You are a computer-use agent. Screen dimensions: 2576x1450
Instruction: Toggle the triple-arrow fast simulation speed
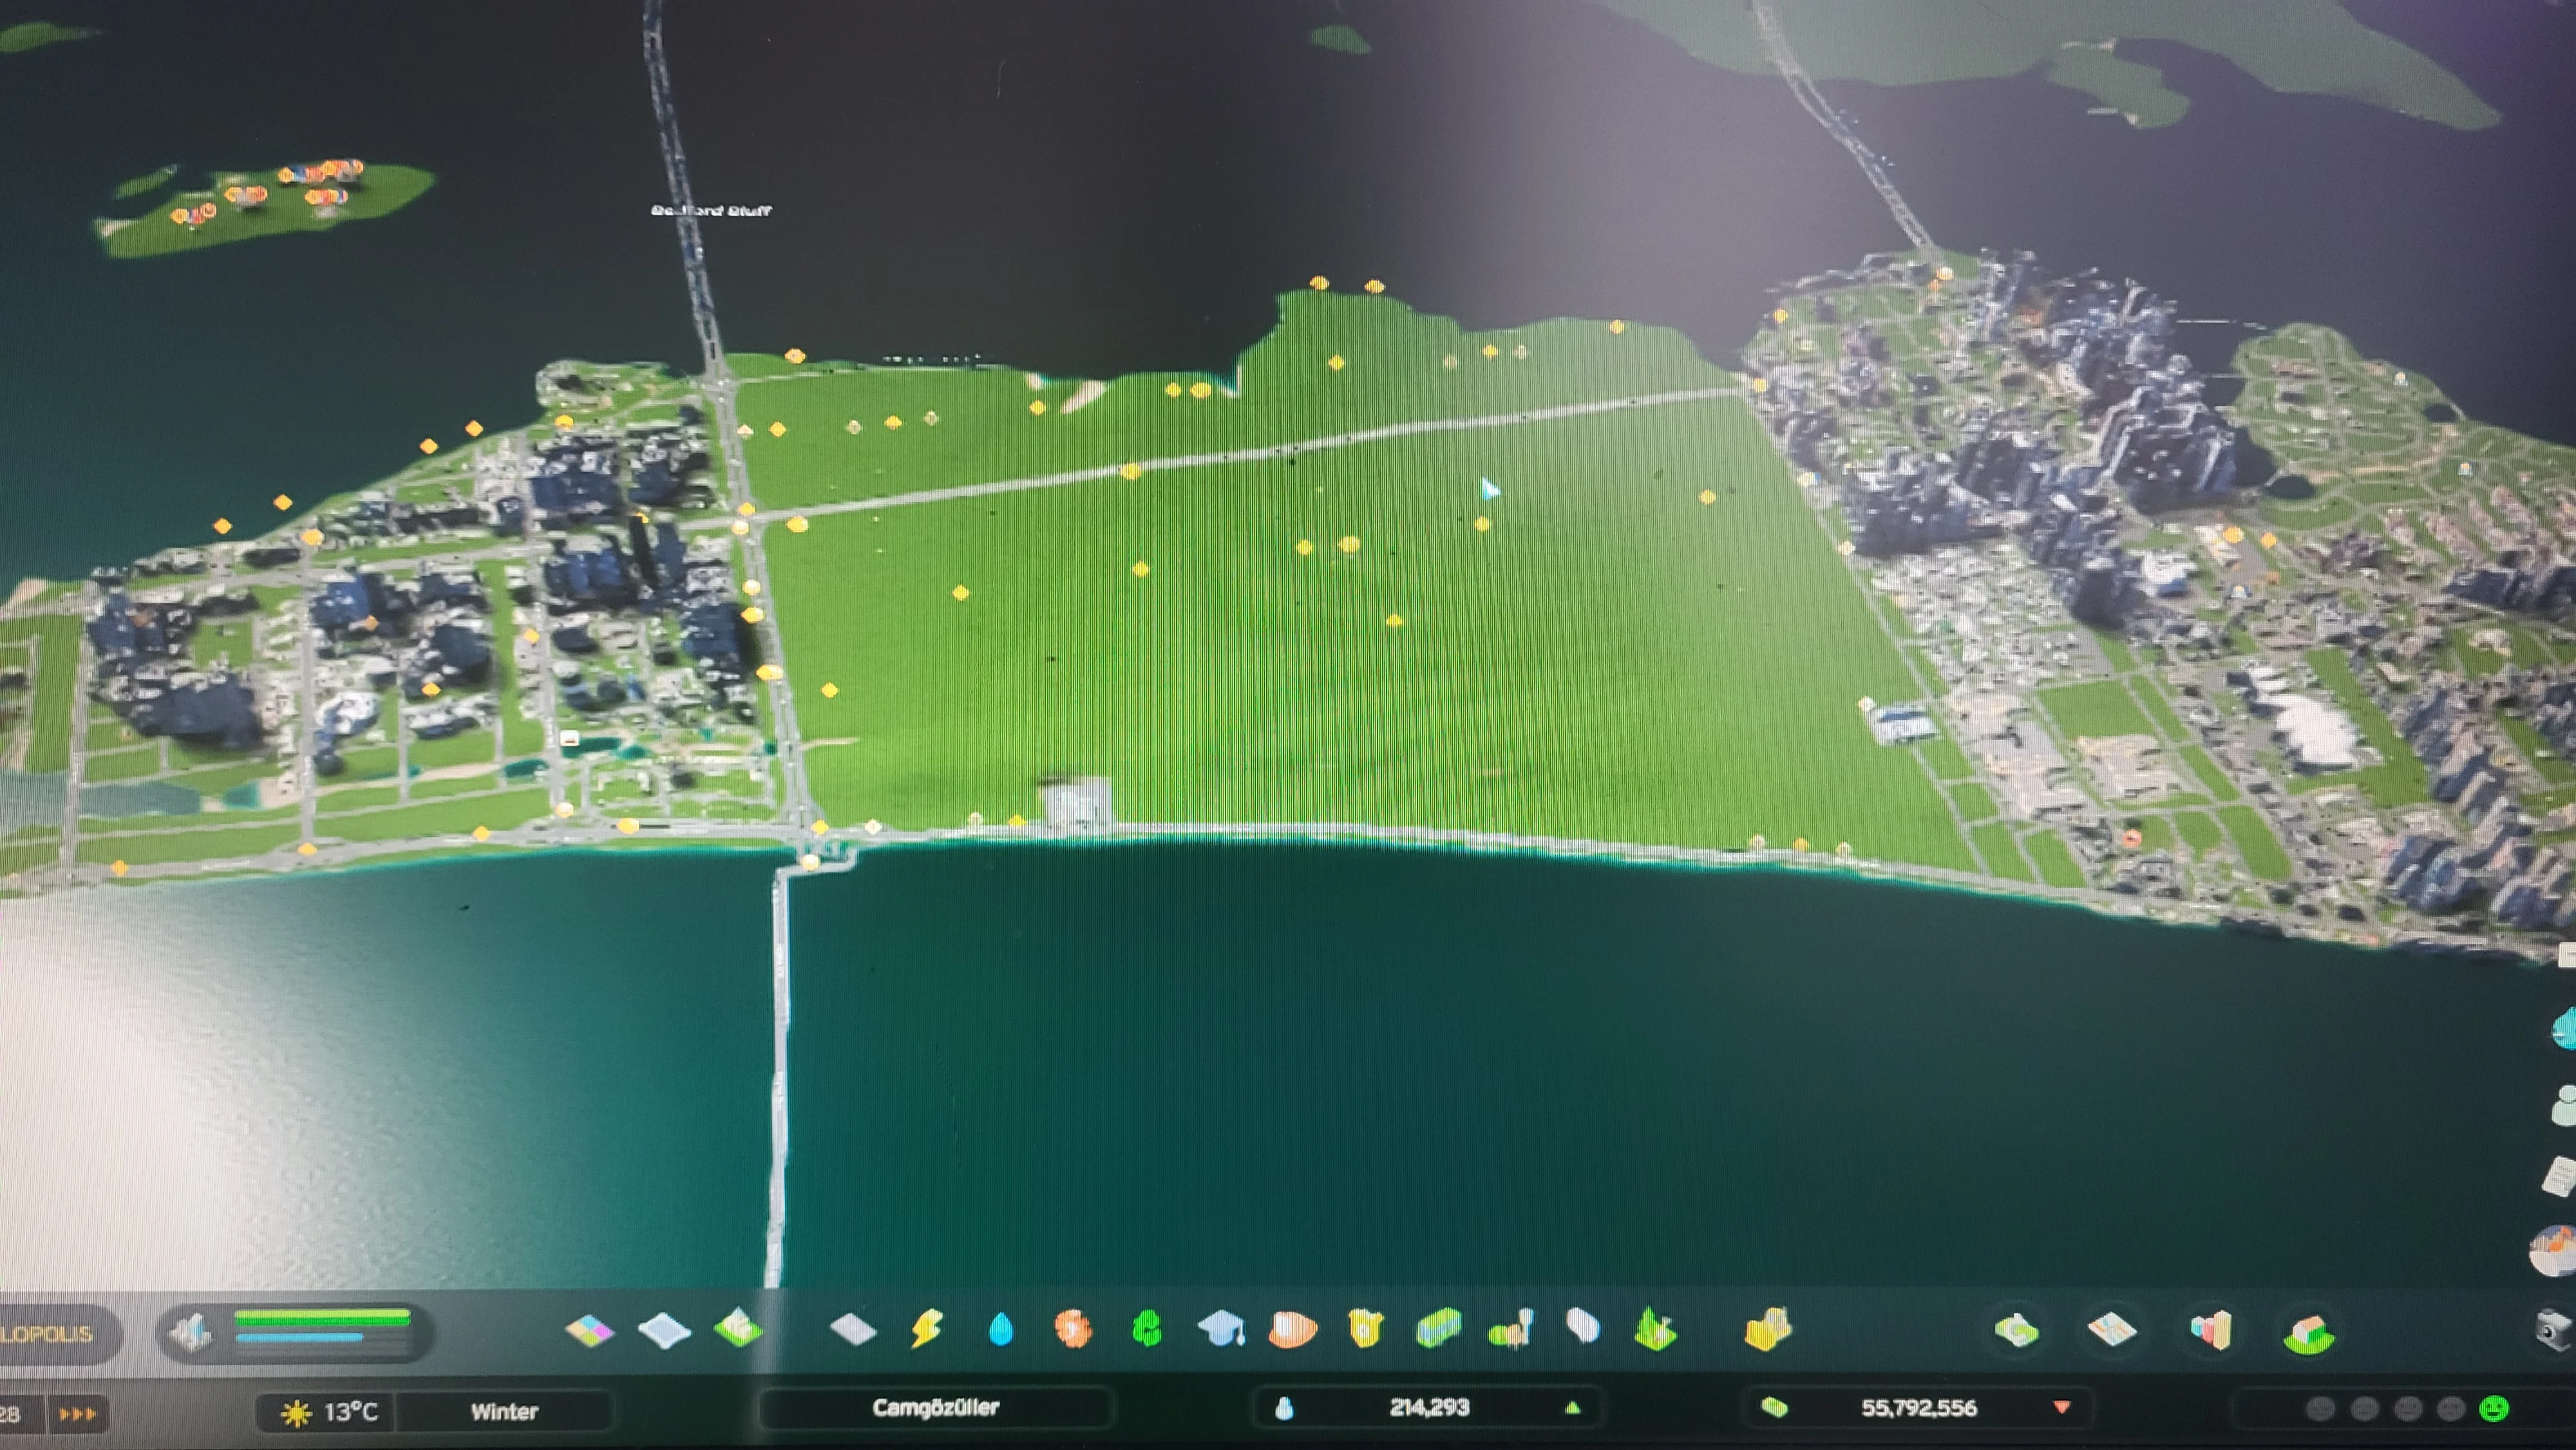click(77, 1414)
